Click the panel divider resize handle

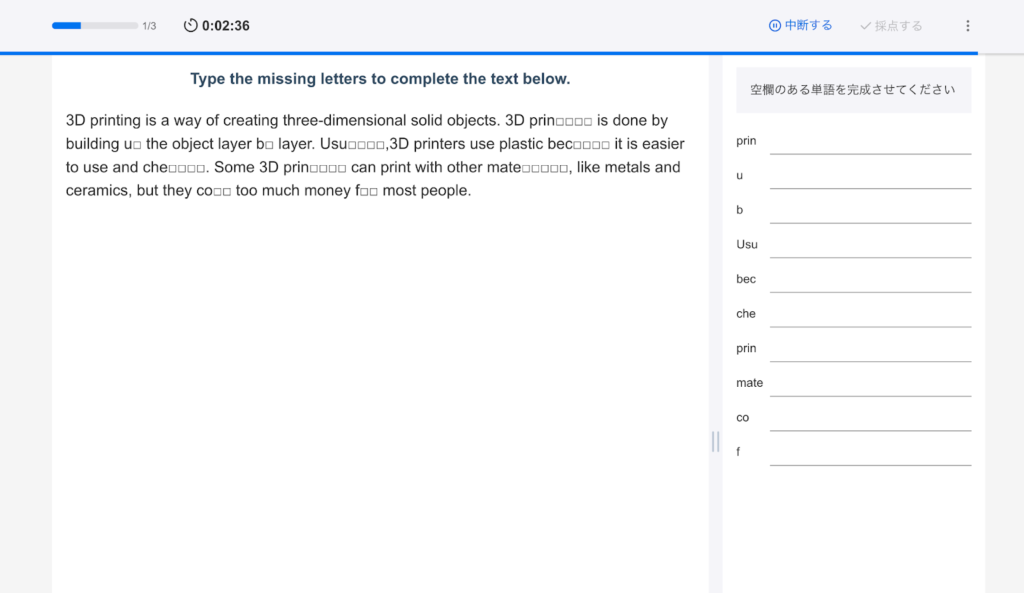[715, 441]
